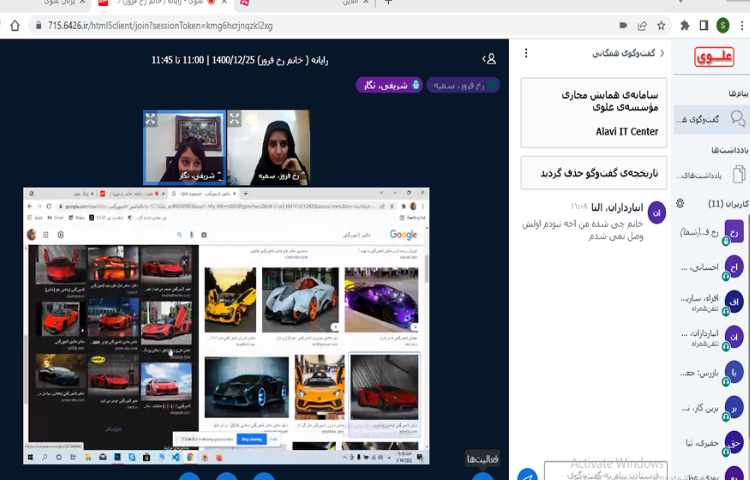Open the Chrome profile avatar
750x480 pixels.
(723, 25)
